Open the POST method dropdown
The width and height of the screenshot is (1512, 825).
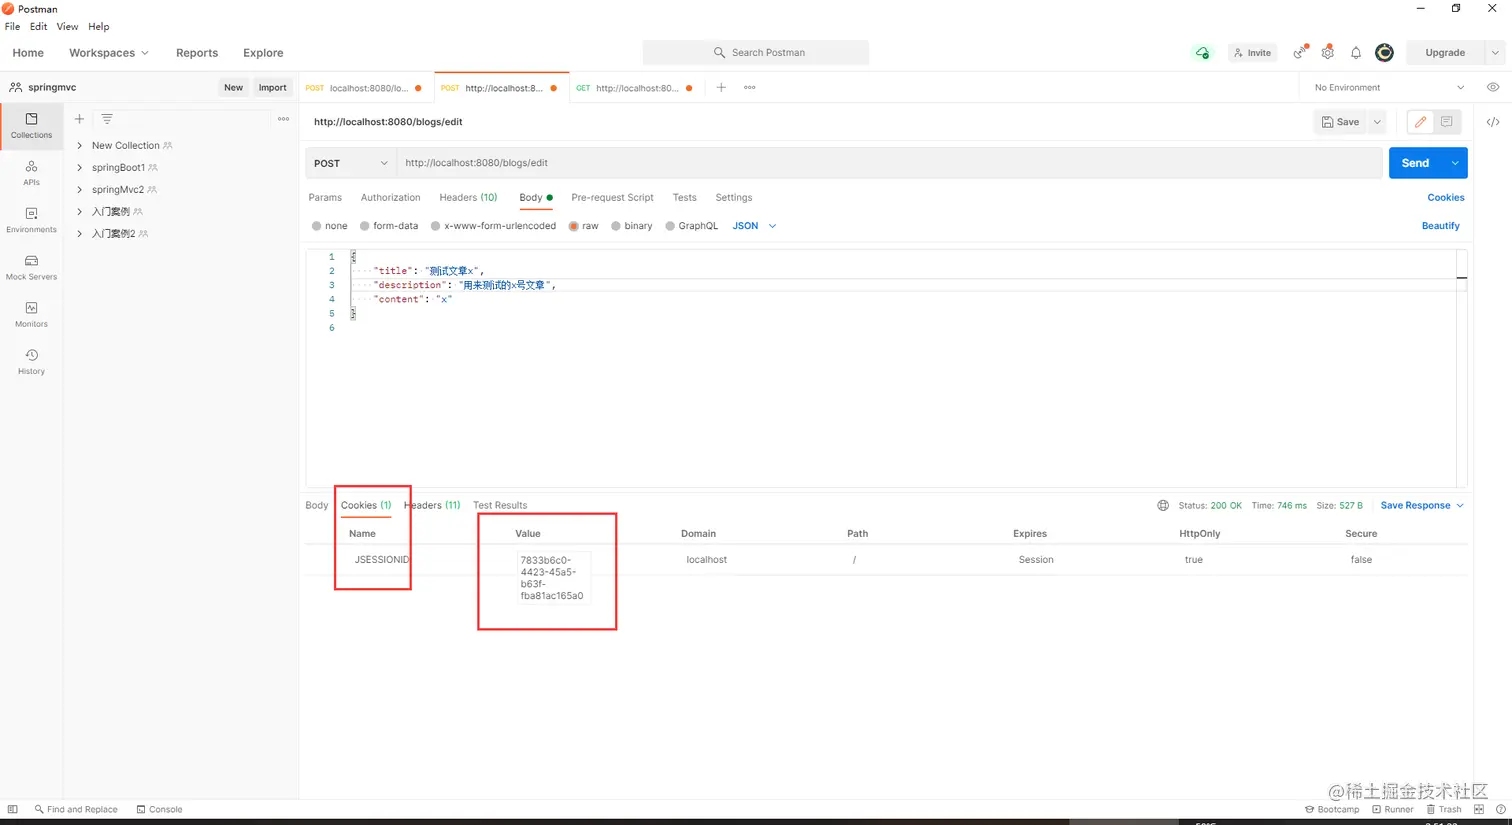click(351, 163)
